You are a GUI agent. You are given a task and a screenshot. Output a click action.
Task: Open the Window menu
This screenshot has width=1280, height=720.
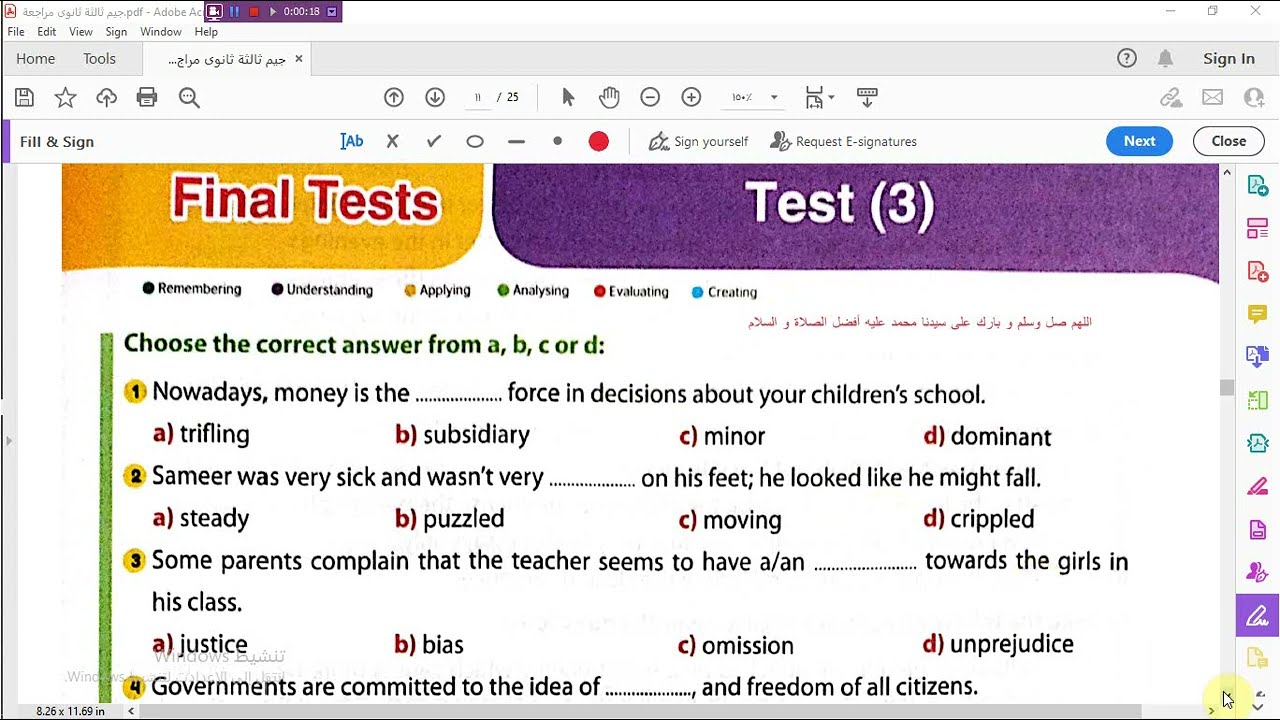pos(161,32)
